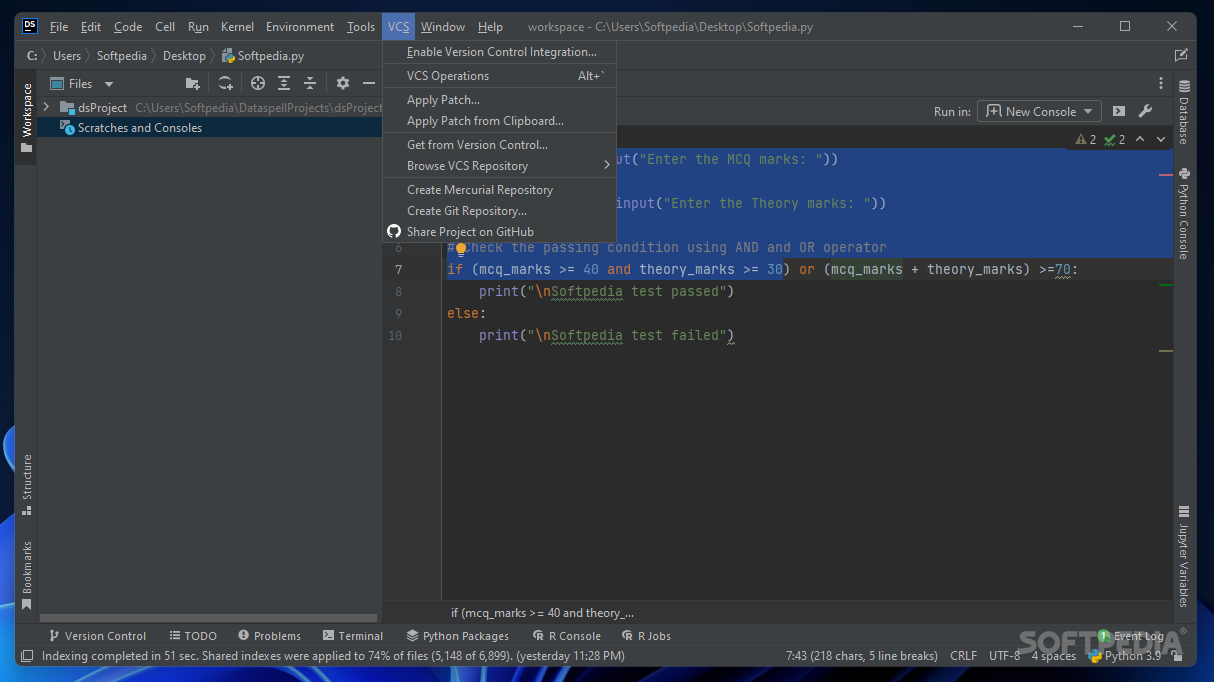The width and height of the screenshot is (1214, 682).
Task: Open the Structure tool window
Action: coord(26,485)
